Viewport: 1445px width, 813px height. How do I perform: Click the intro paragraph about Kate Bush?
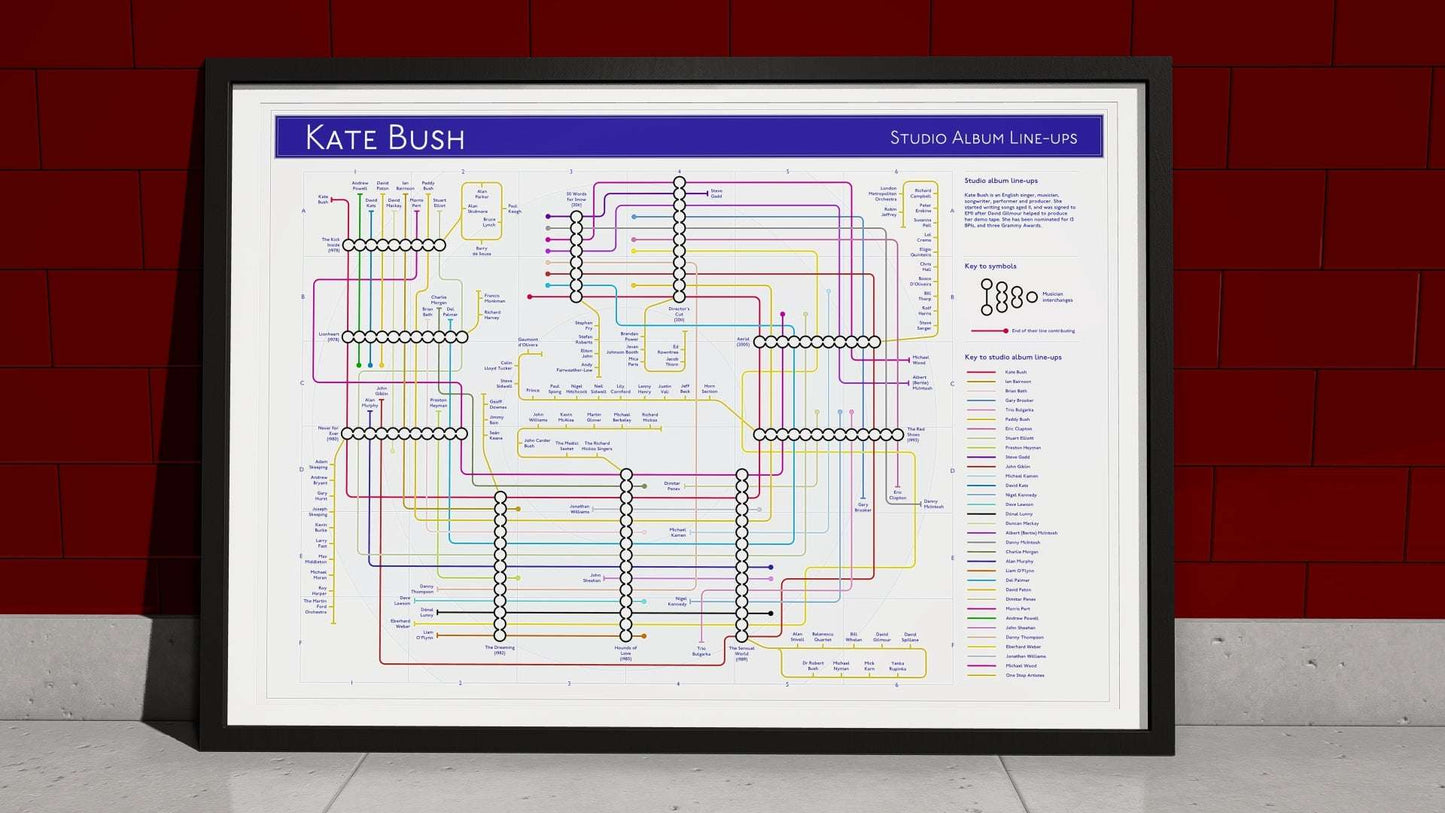pyautogui.click(x=1019, y=210)
